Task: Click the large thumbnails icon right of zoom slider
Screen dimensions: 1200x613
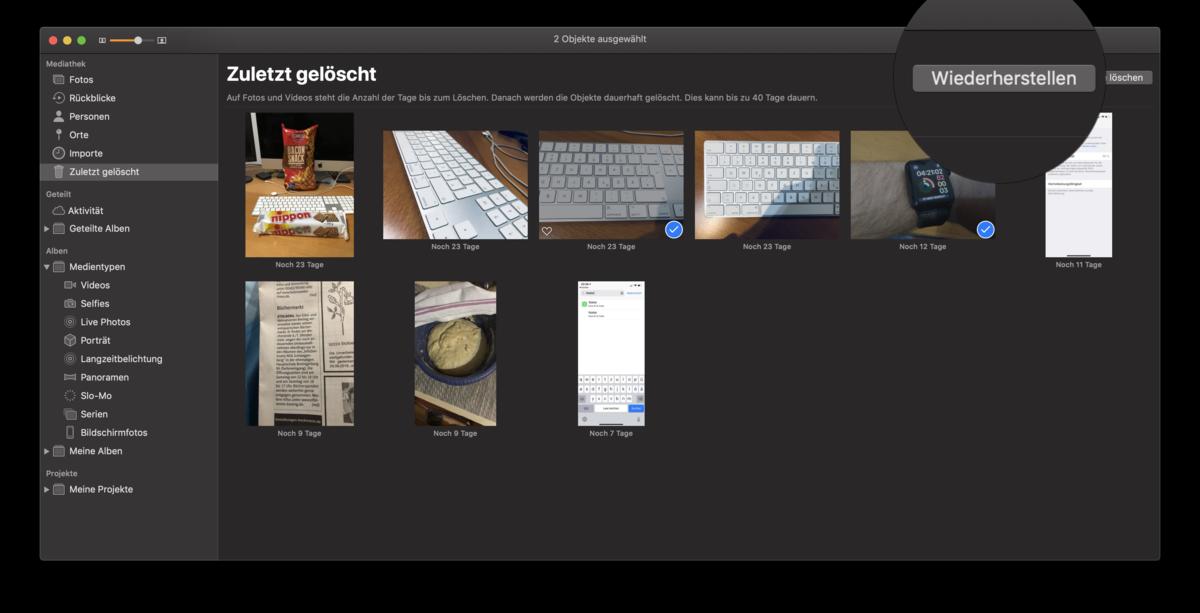Action: (162, 40)
